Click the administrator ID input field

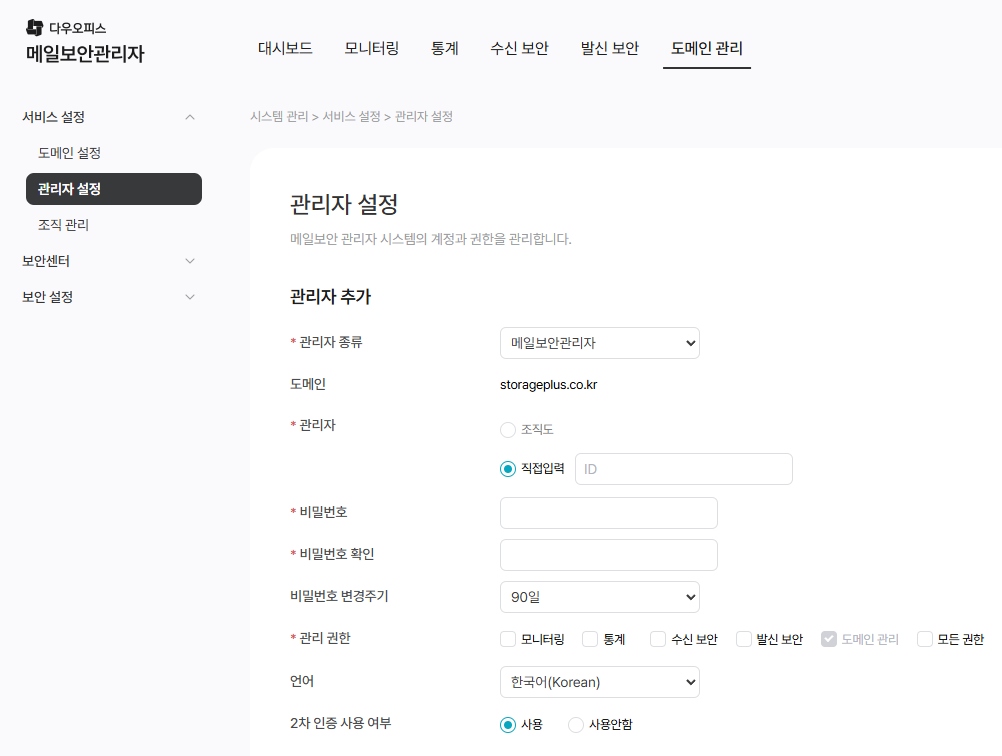[683, 469]
